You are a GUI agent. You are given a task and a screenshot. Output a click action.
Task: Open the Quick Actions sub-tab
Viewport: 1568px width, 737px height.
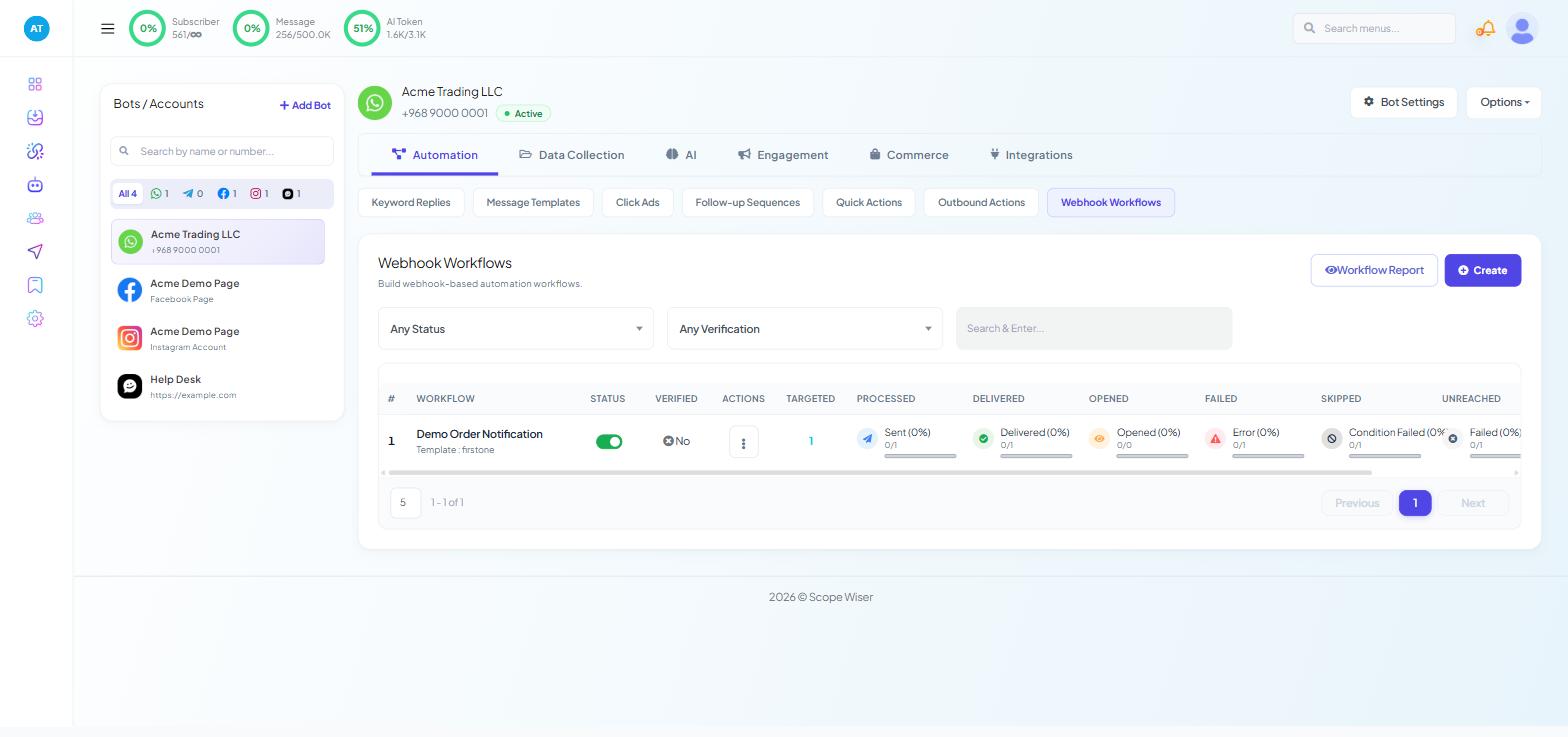(869, 202)
